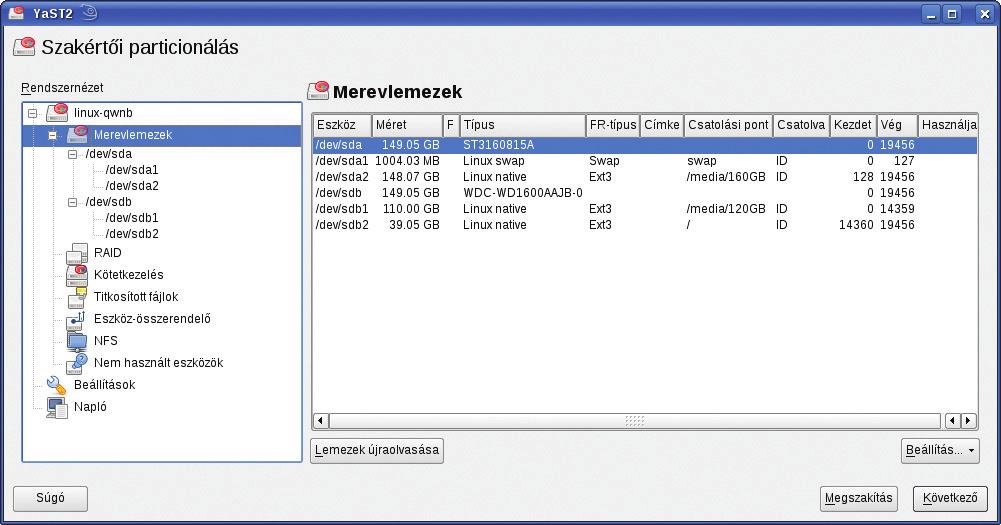Sort table by Csatolási pont column header
Viewport: 1001px width, 525px height.
[x=728, y=125]
